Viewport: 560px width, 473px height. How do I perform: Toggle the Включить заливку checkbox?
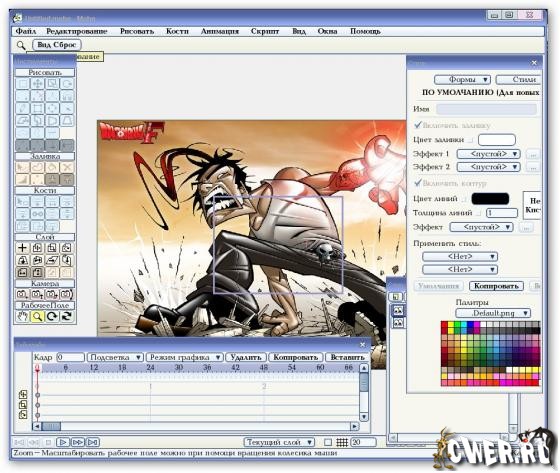(418, 125)
